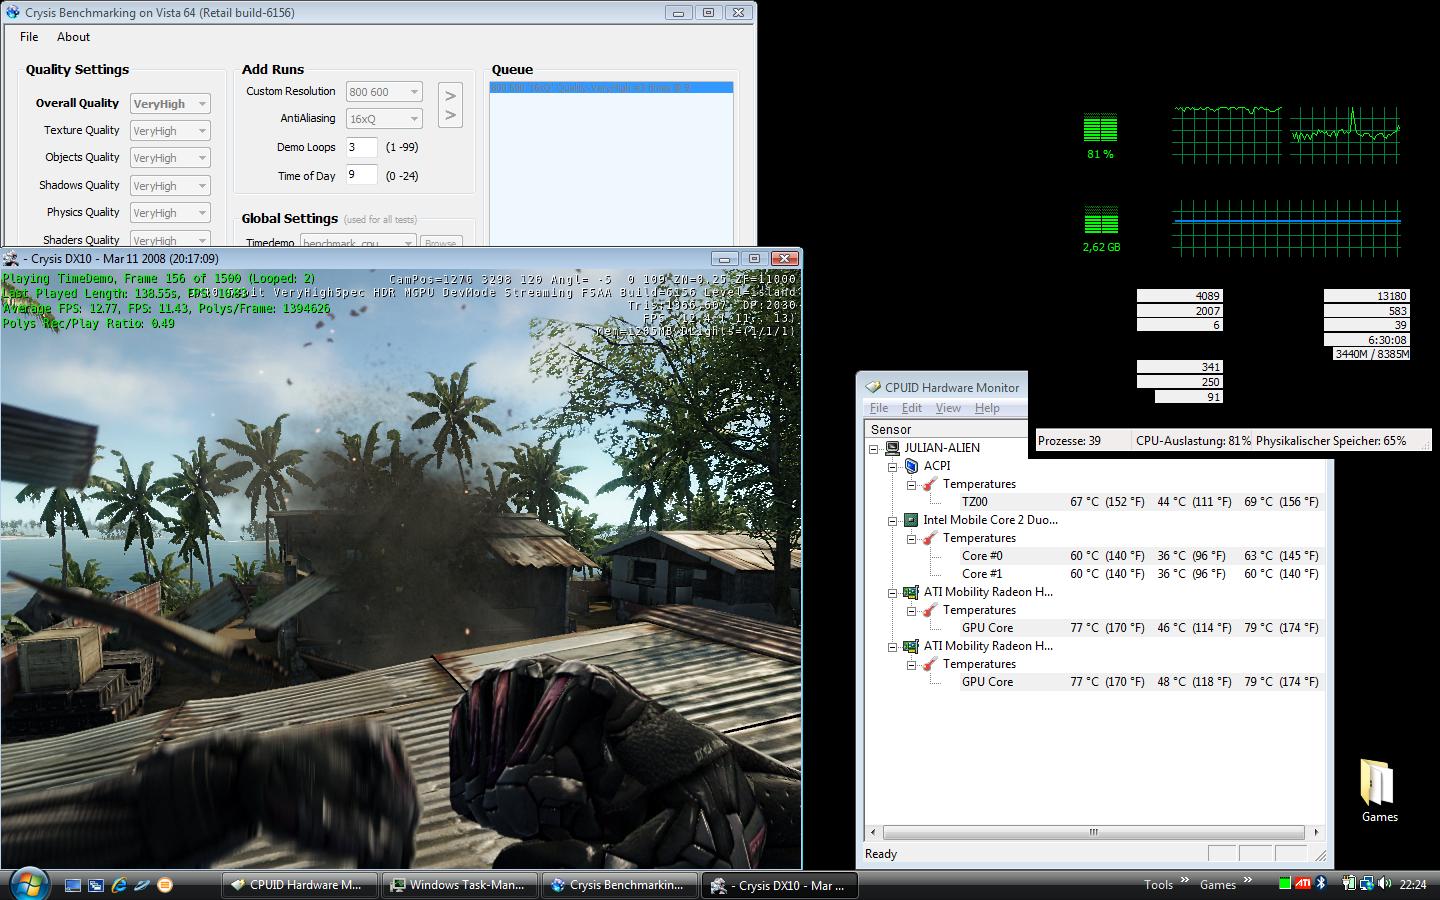Image resolution: width=1440 pixels, height=900 pixels.
Task: Click the orange round quick launch icon
Action: [165, 885]
